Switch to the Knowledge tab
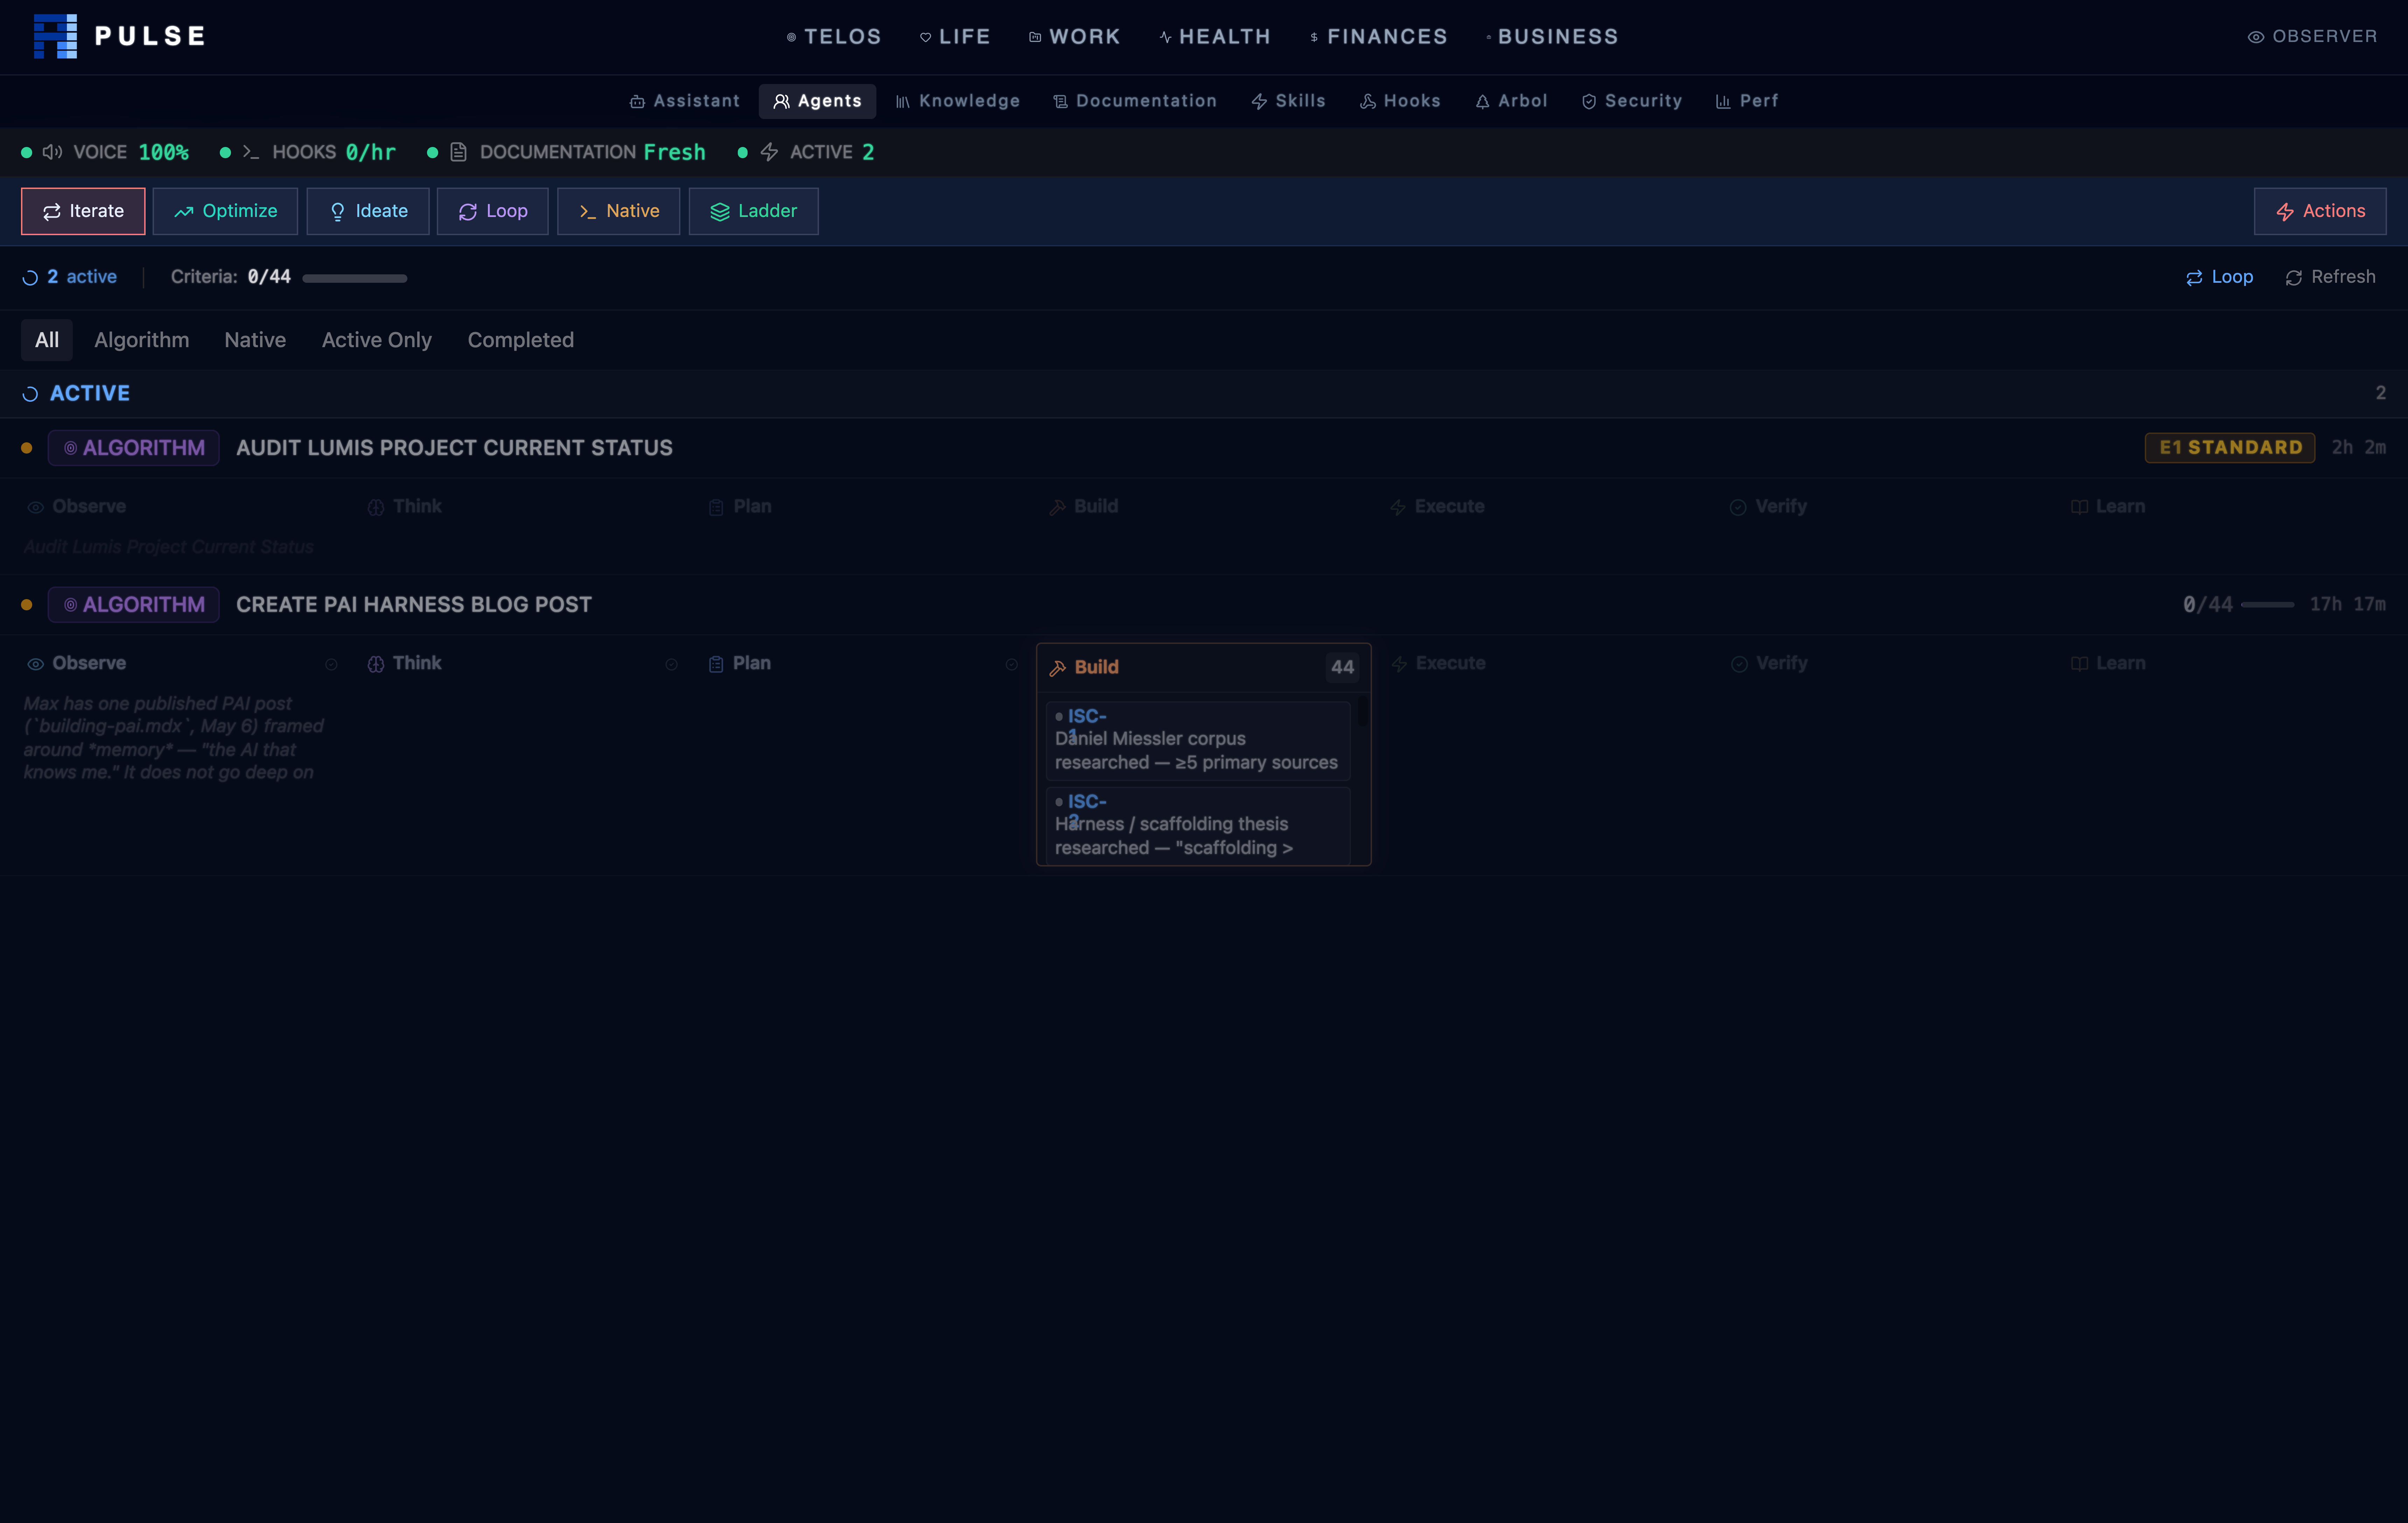Screen dimensions: 2408x1523 point(958,101)
